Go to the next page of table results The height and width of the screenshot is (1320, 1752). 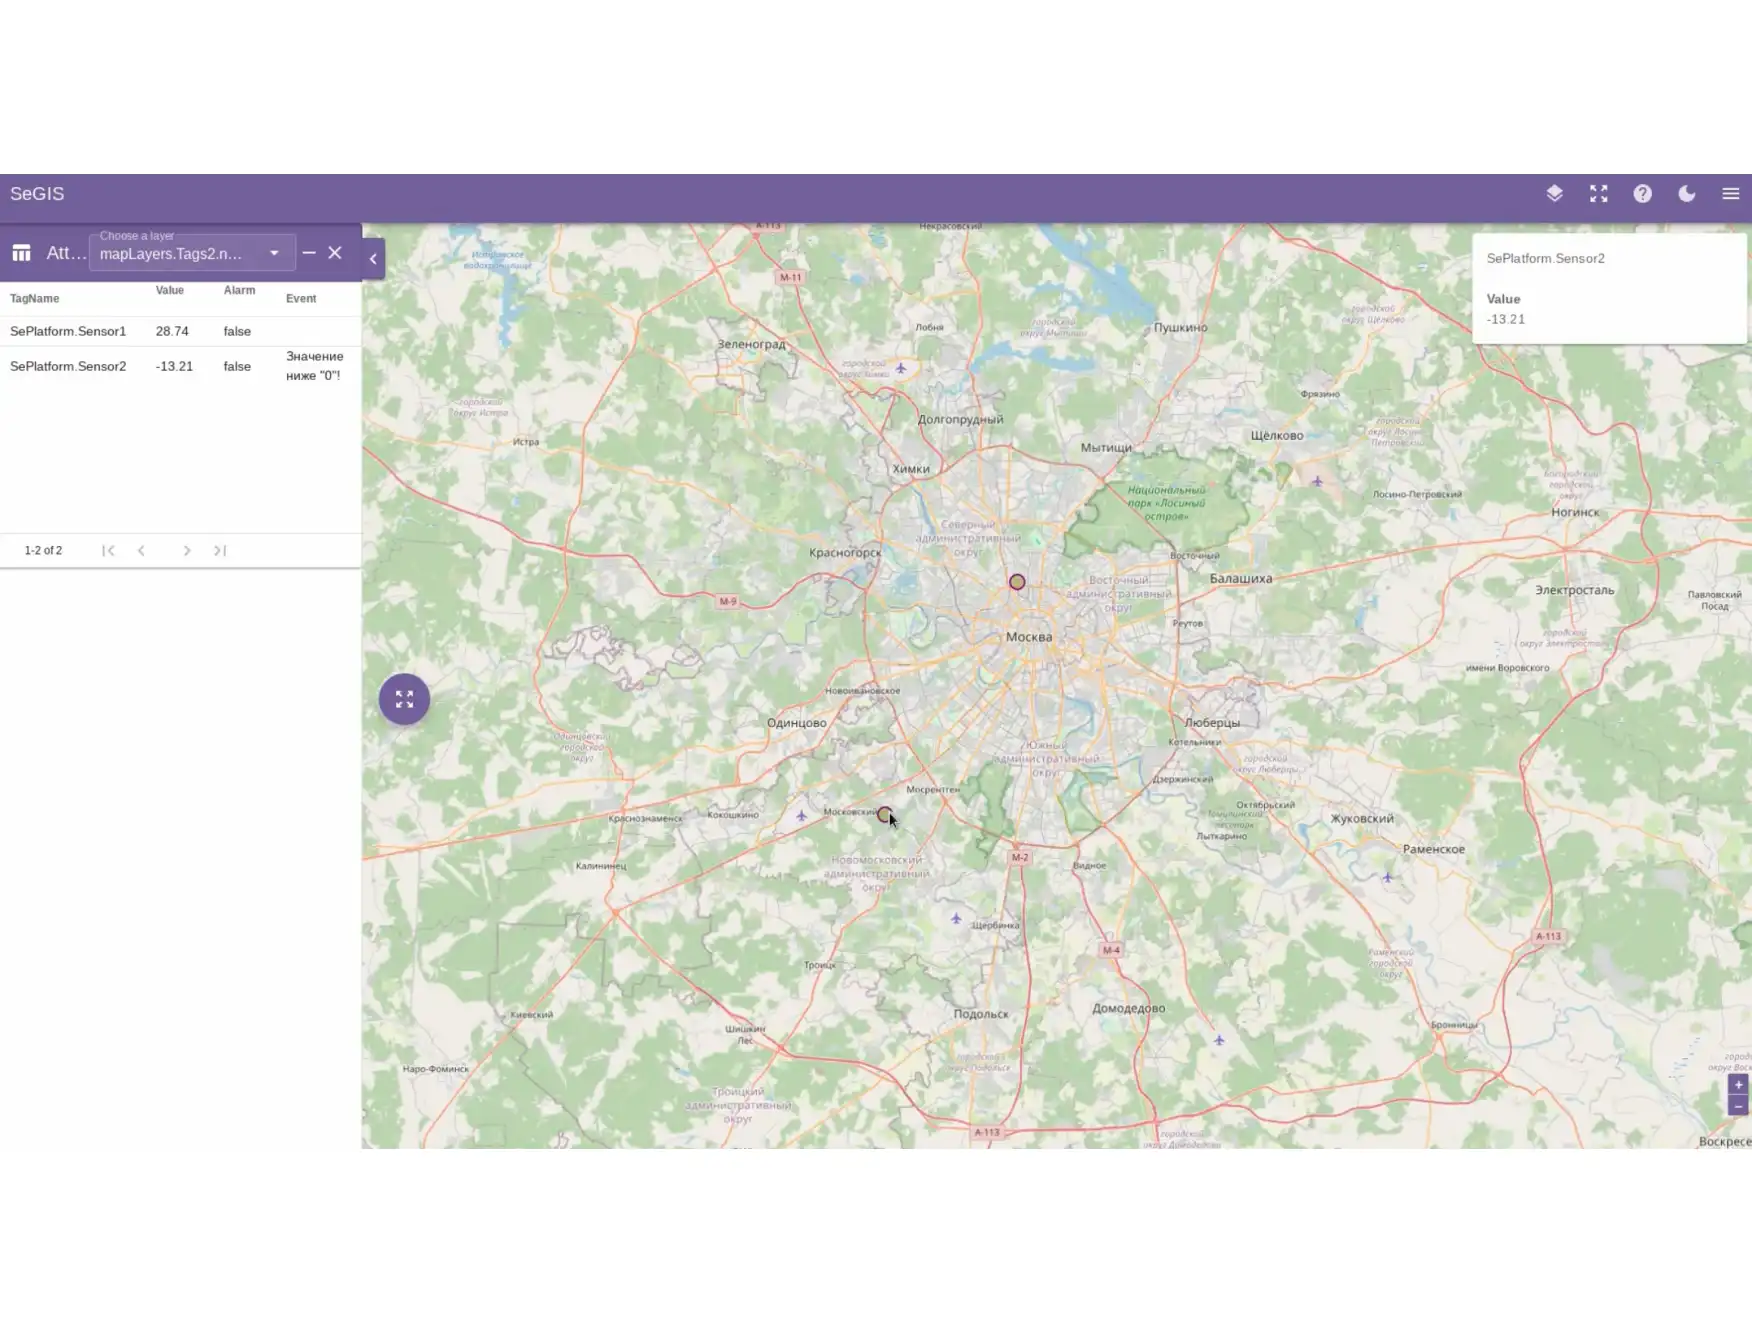[187, 550]
